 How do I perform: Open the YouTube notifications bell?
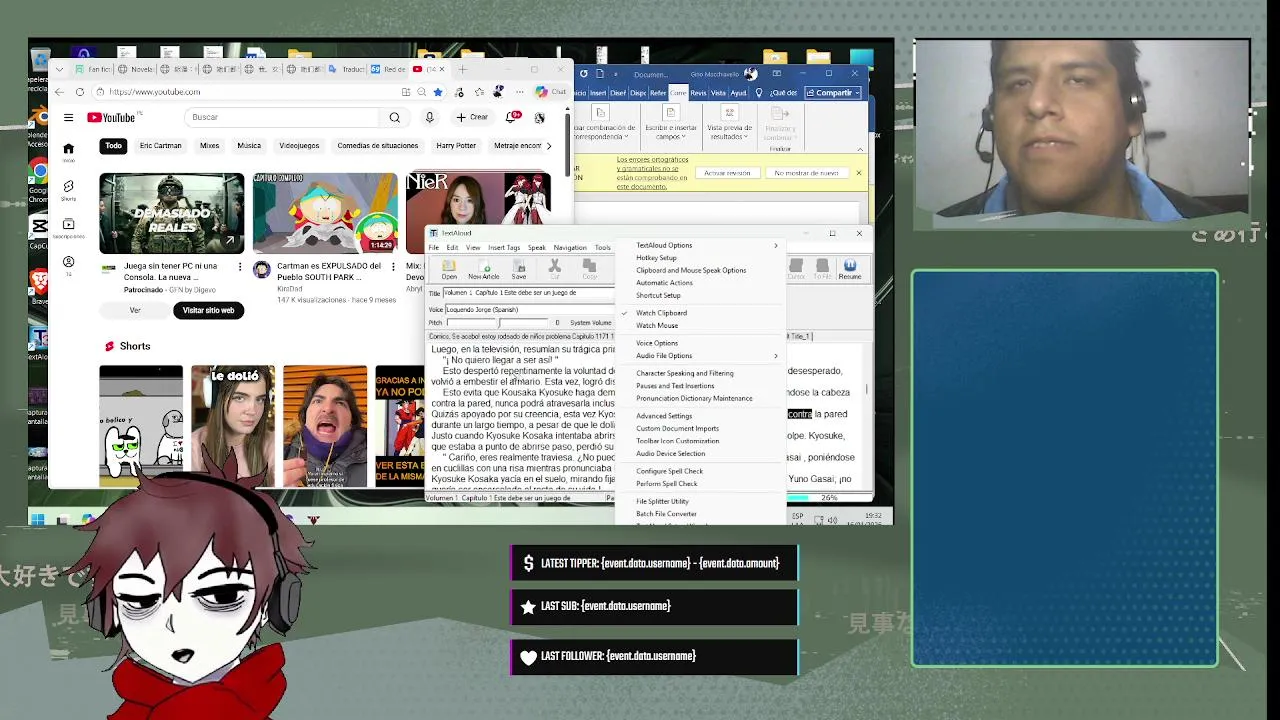(514, 117)
